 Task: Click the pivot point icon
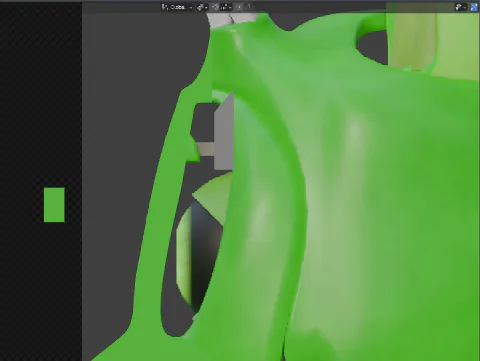pos(200,7)
